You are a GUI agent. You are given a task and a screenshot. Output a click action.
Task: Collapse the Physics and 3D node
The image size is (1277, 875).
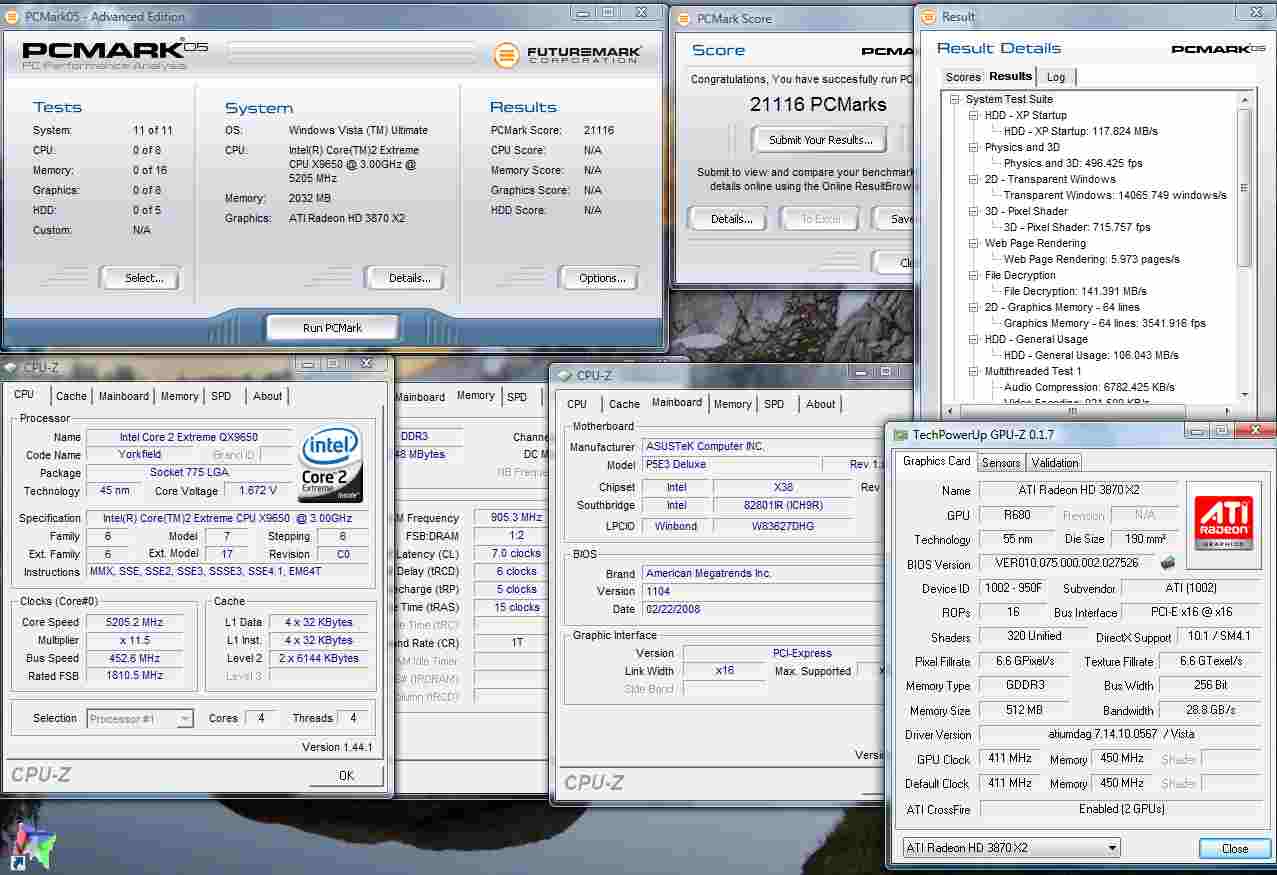coord(974,147)
